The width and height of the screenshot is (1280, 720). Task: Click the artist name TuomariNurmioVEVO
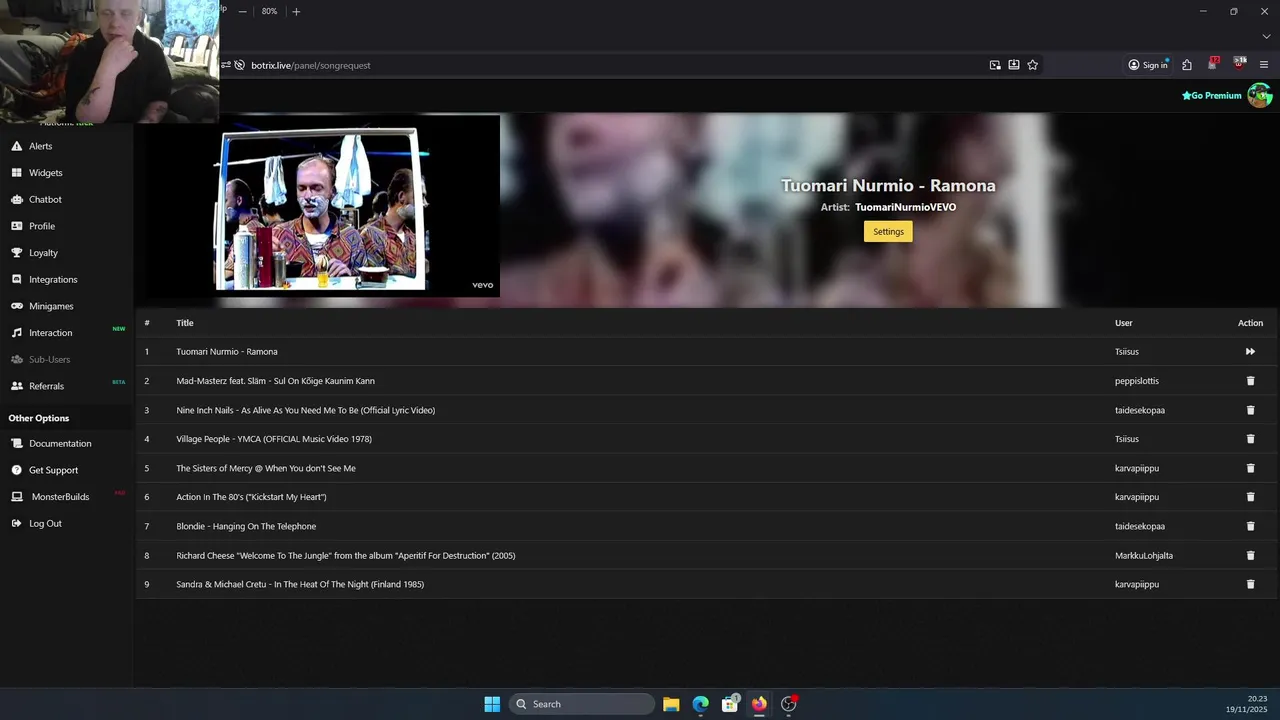[905, 207]
